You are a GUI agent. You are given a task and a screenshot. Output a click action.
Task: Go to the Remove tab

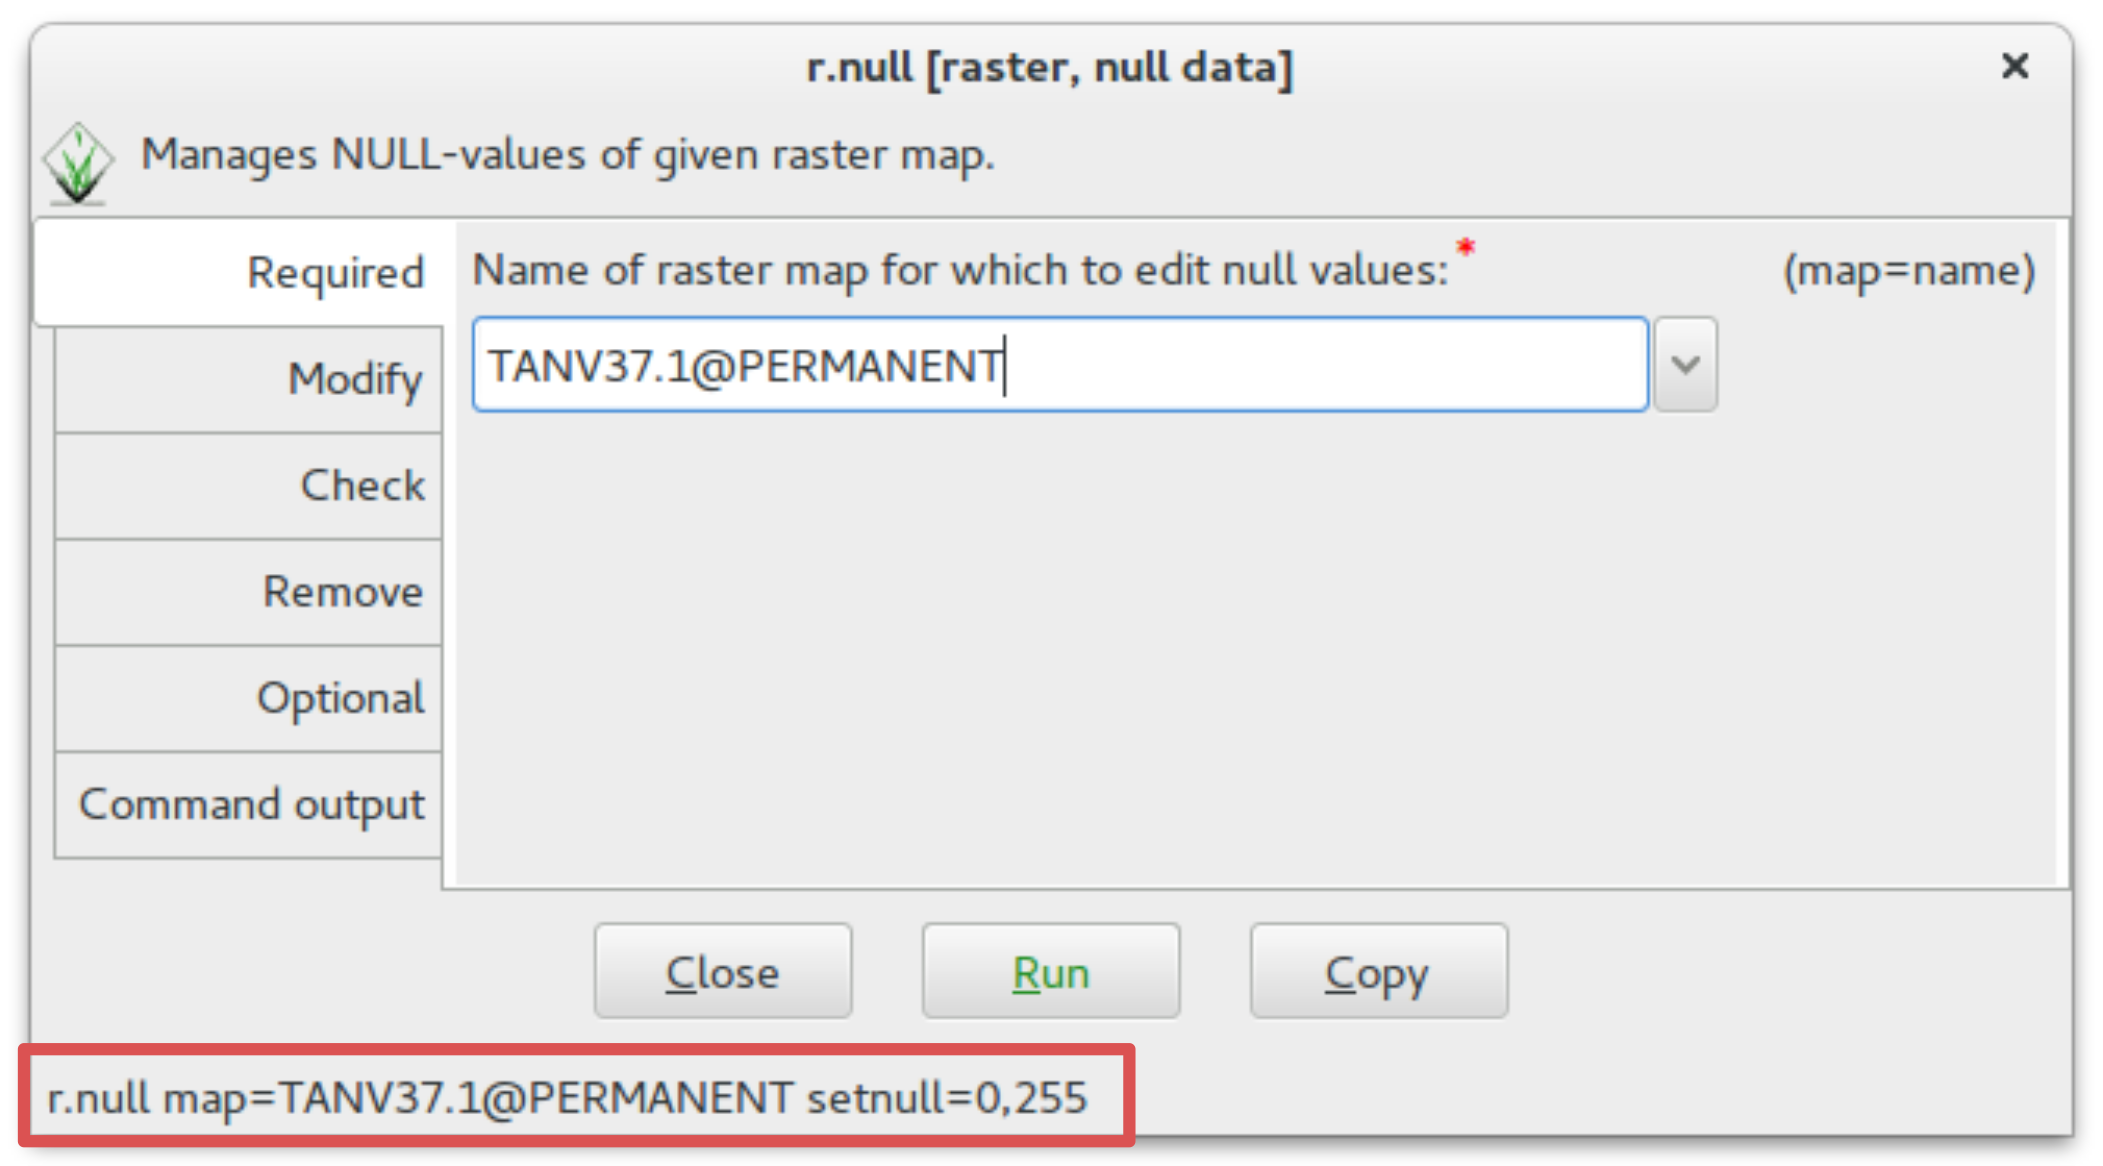click(249, 591)
